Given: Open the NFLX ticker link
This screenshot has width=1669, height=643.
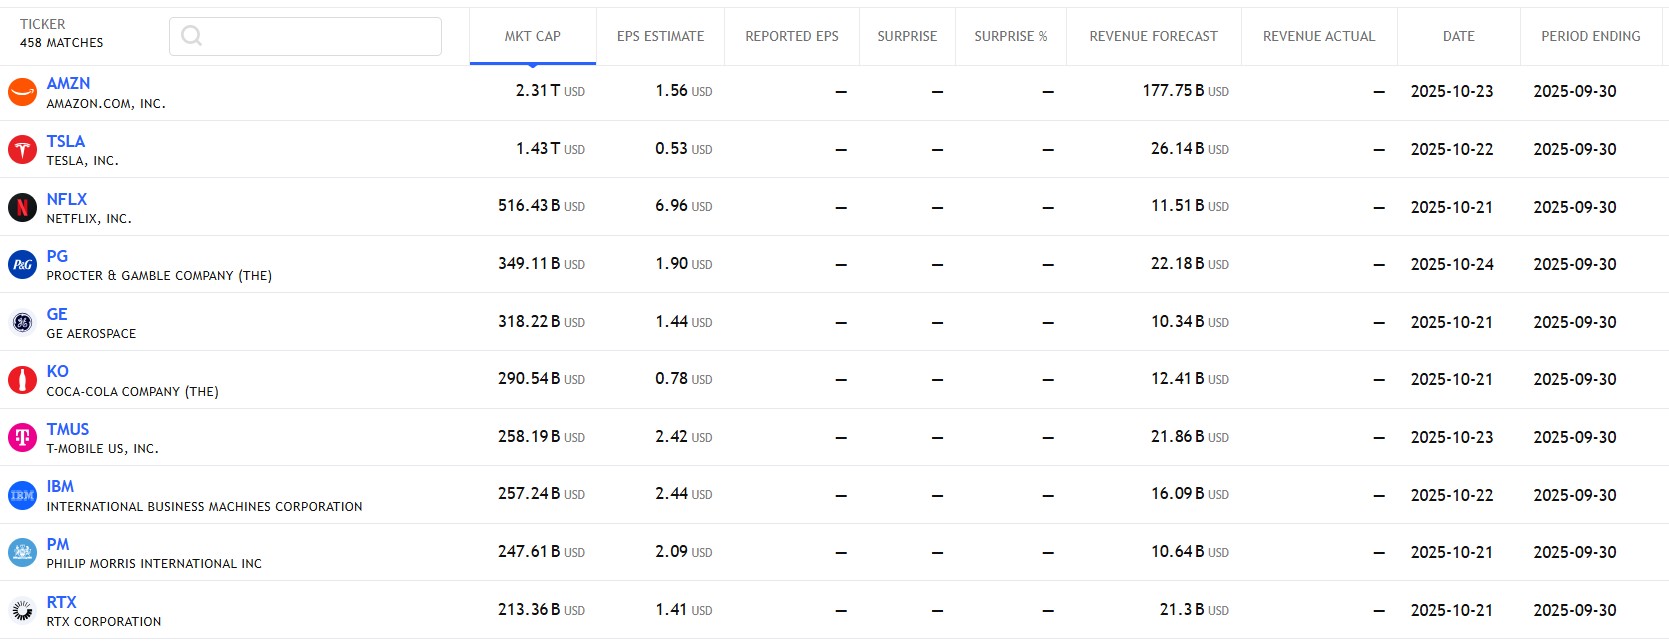Looking at the screenshot, I should tap(67, 199).
